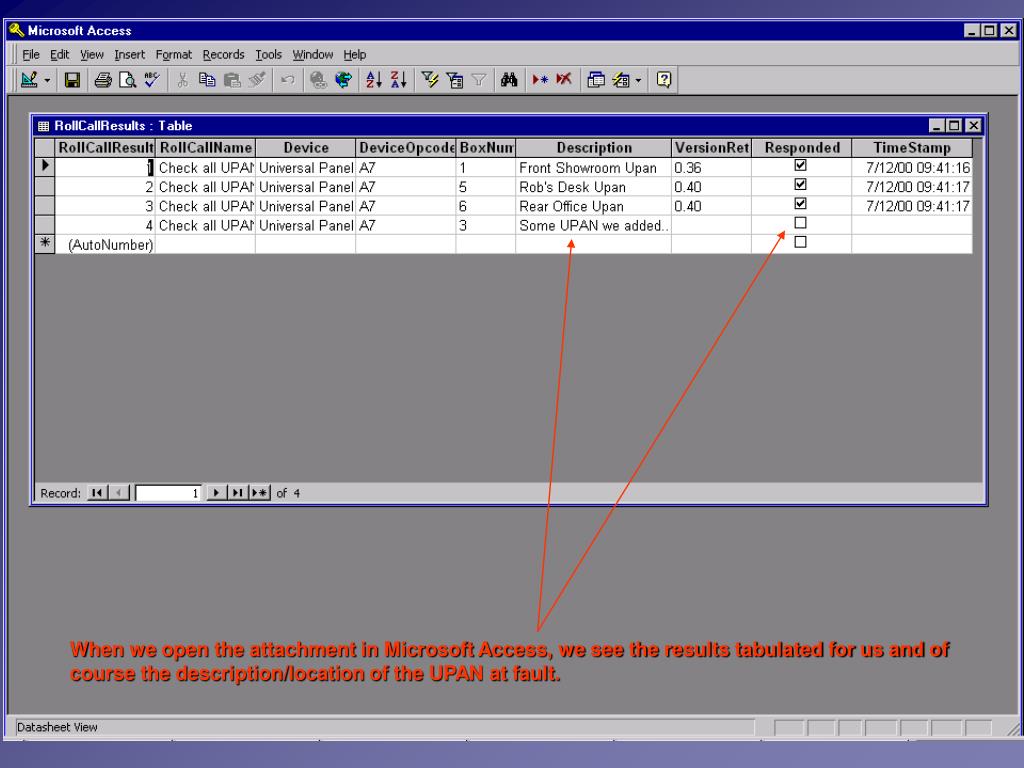
Task: Click the '(AutoNumber)' cell
Action: click(104, 244)
